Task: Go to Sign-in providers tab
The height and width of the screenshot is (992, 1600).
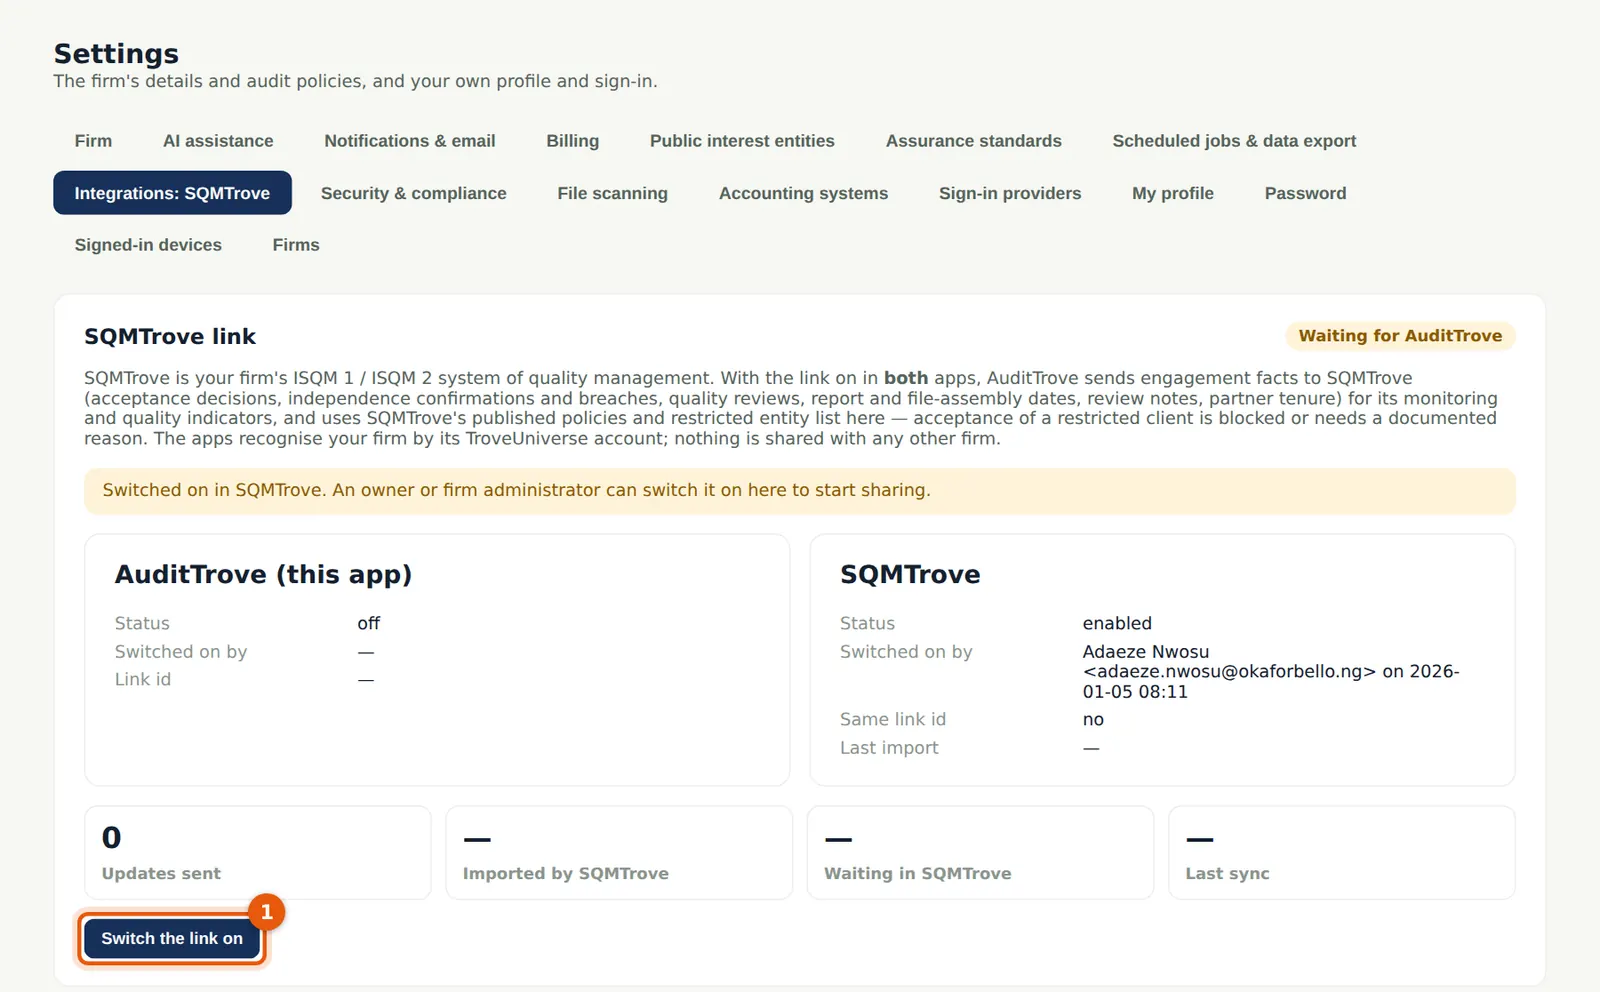Action: pyautogui.click(x=1010, y=193)
